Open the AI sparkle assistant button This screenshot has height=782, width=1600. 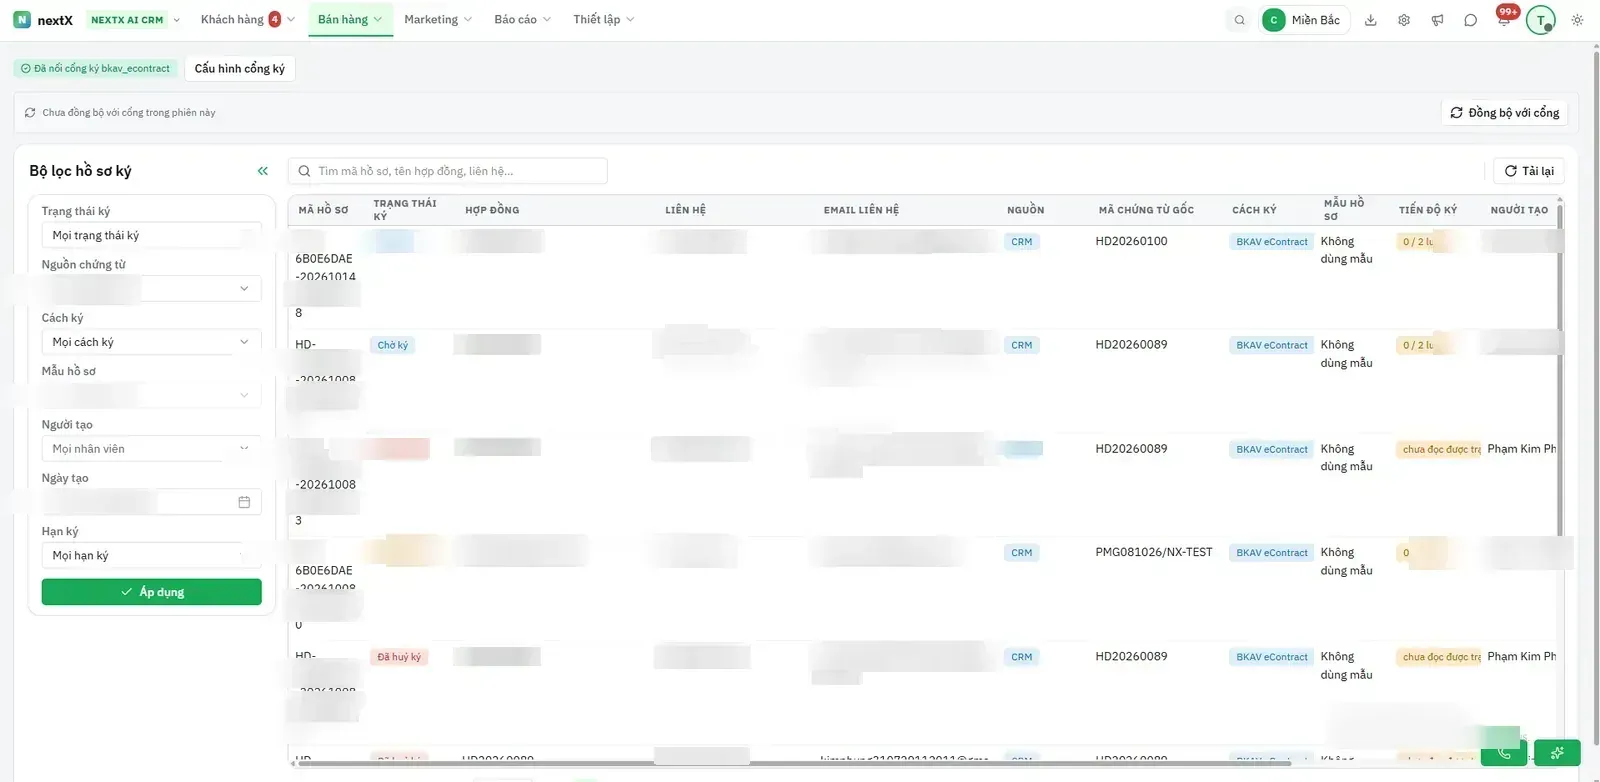pos(1557,752)
